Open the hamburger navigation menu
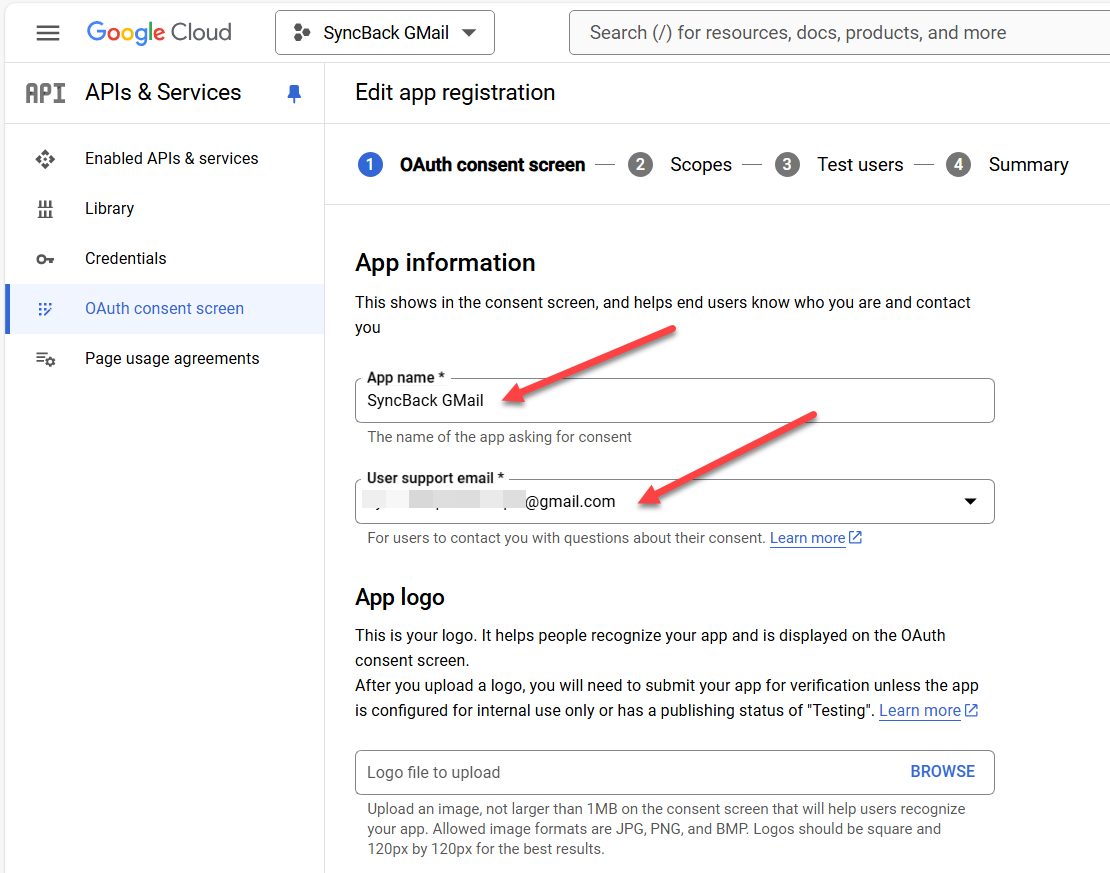 point(47,33)
